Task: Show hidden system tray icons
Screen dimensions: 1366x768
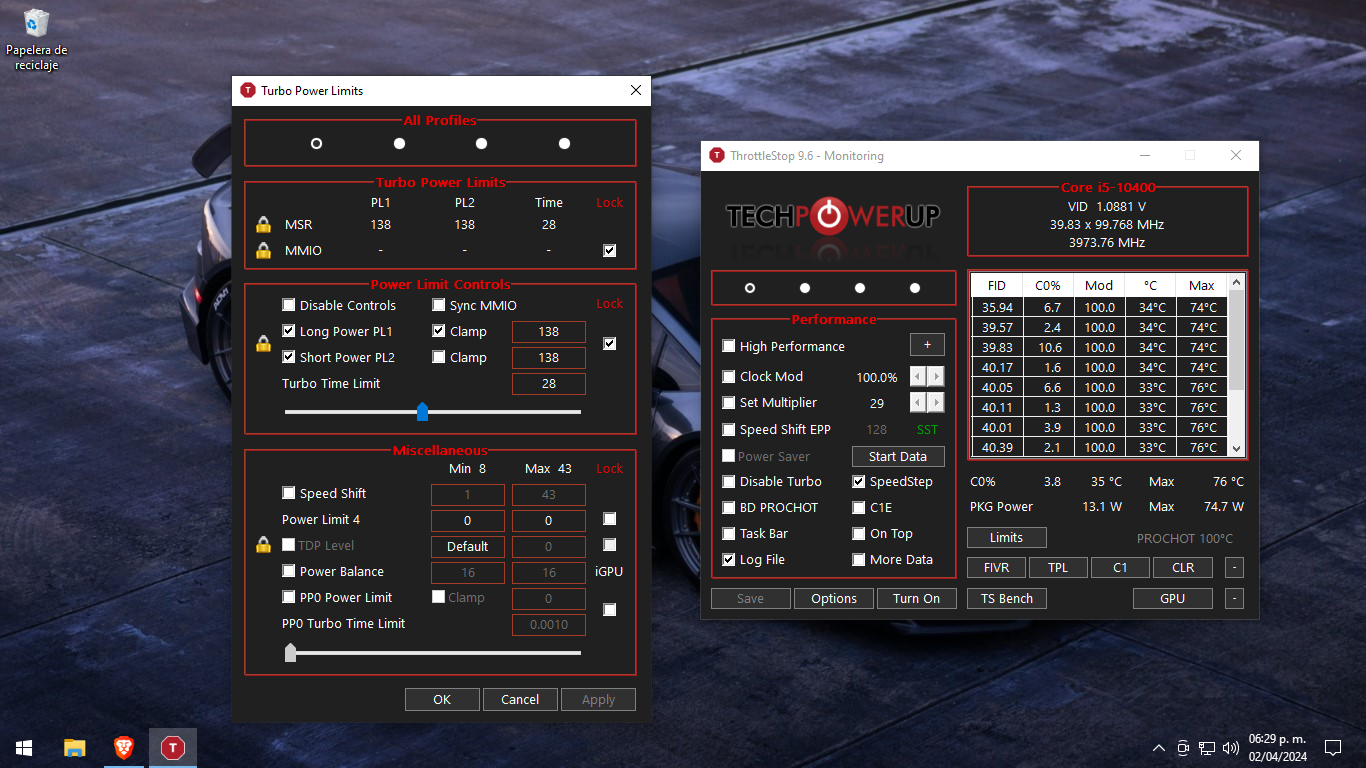Action: [1158, 747]
